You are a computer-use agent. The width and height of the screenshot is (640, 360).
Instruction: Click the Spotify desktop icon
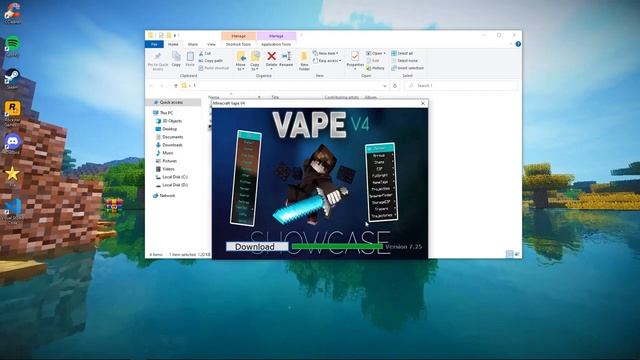[12, 46]
